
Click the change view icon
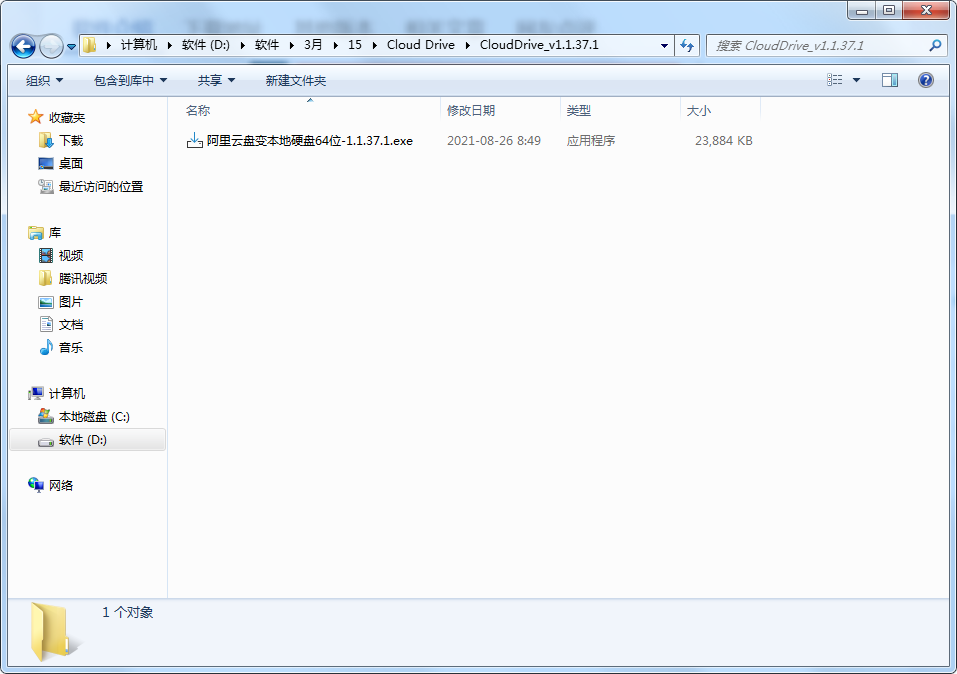[834, 80]
